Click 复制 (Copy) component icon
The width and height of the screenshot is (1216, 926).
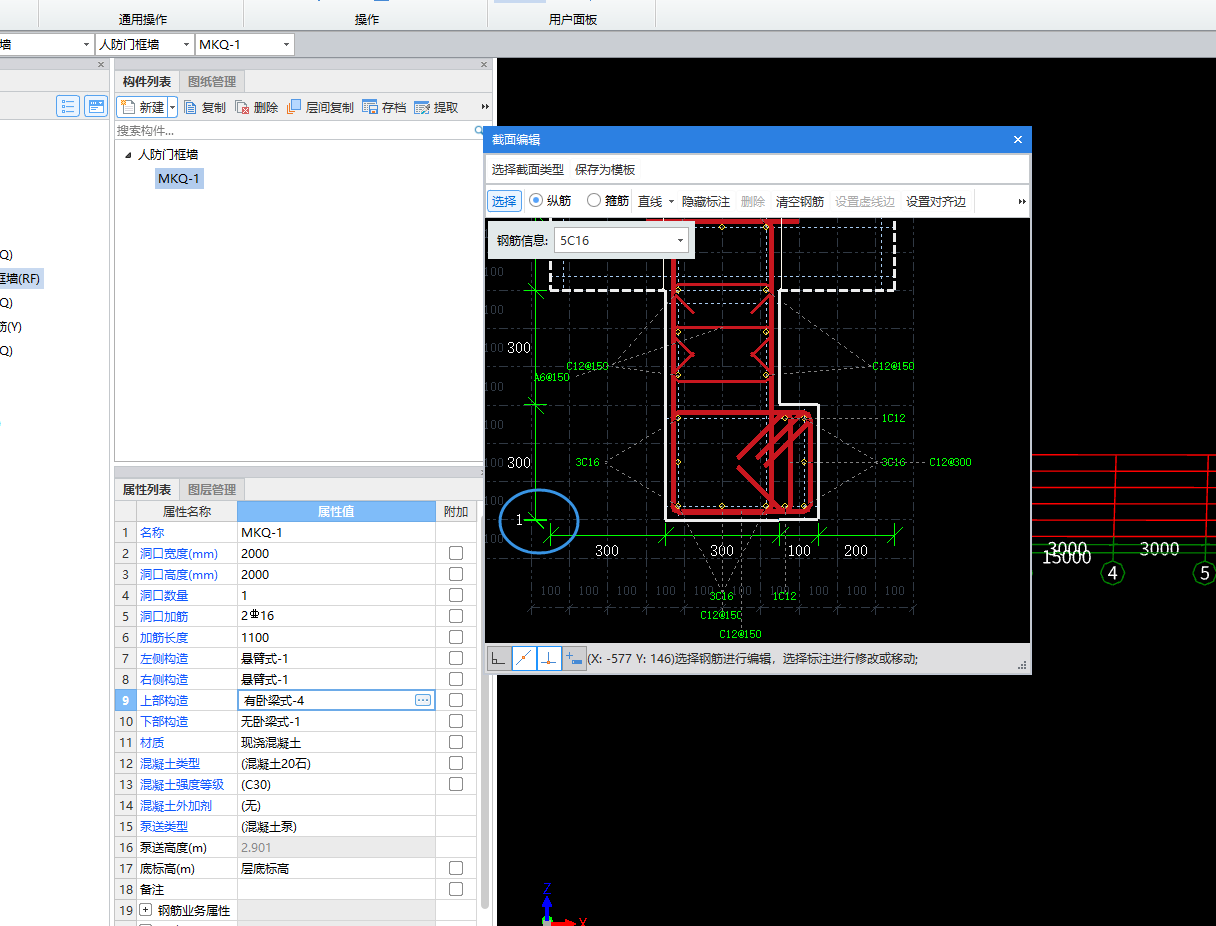(x=205, y=107)
